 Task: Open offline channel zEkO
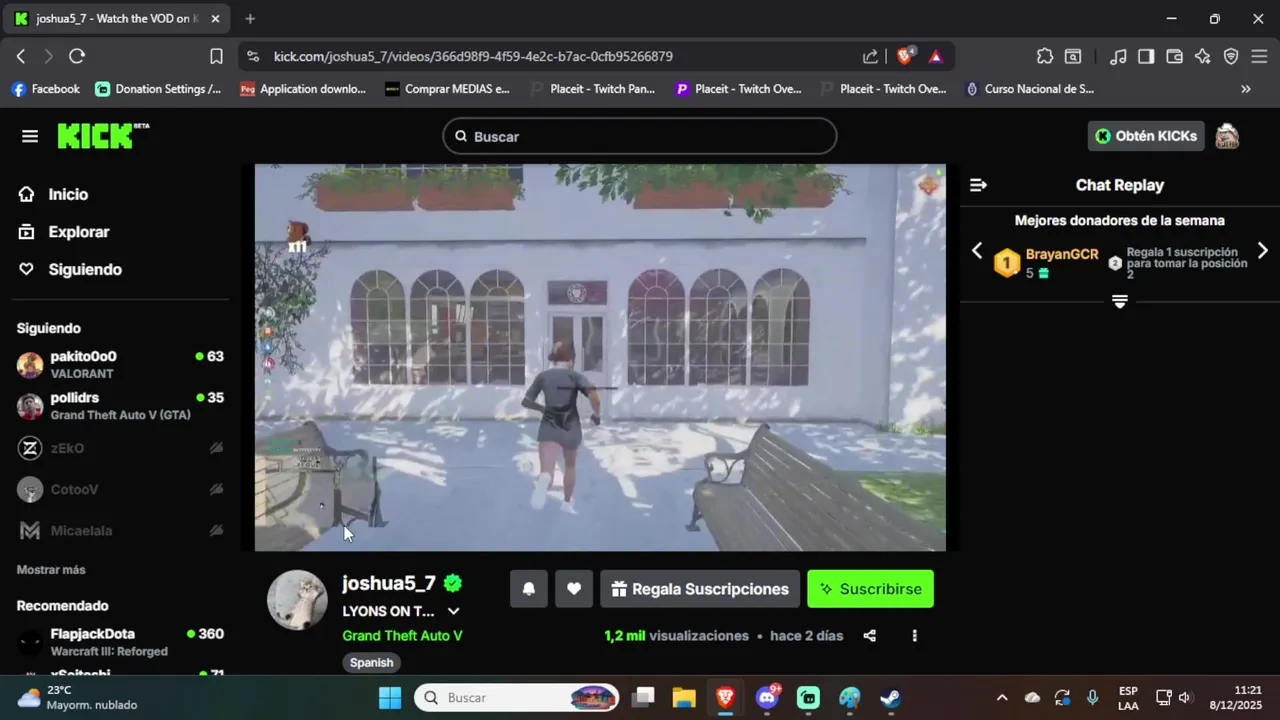120,448
